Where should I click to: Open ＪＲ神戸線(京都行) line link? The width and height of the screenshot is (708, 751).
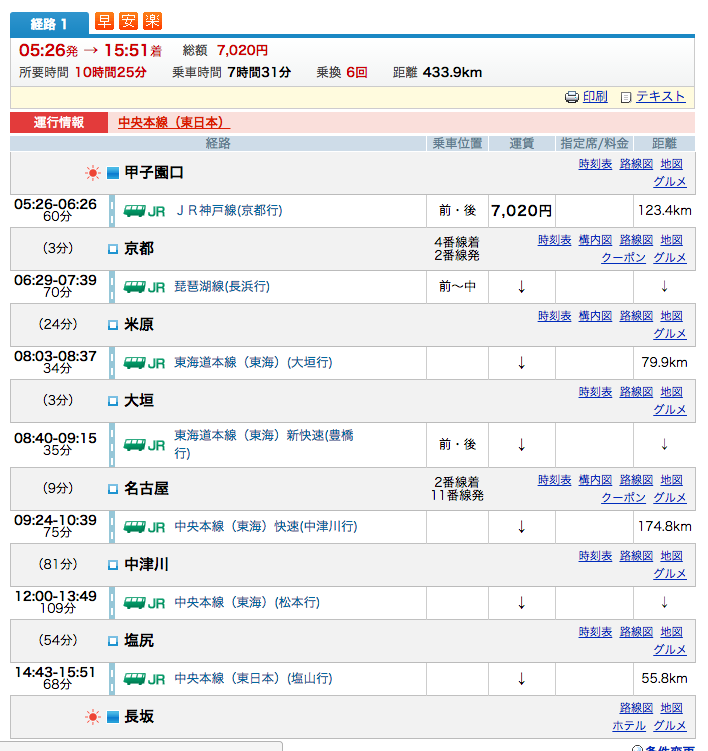[229, 210]
